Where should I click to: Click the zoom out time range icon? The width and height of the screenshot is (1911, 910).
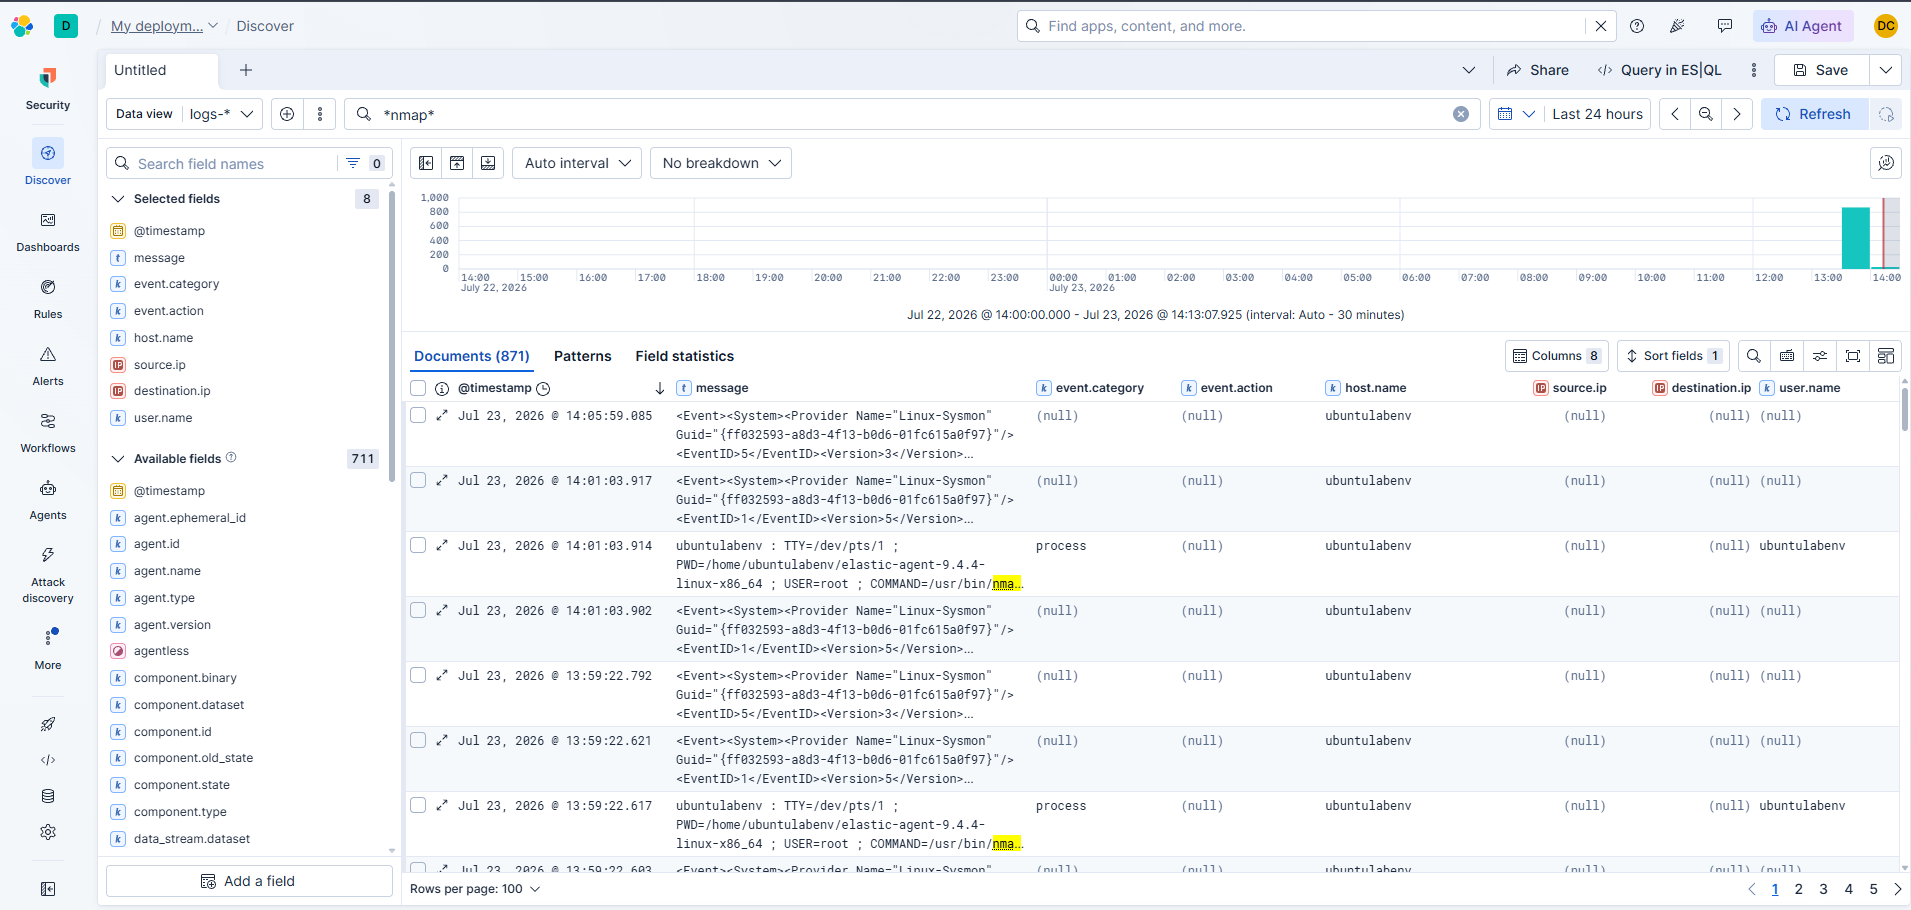[x=1706, y=114]
